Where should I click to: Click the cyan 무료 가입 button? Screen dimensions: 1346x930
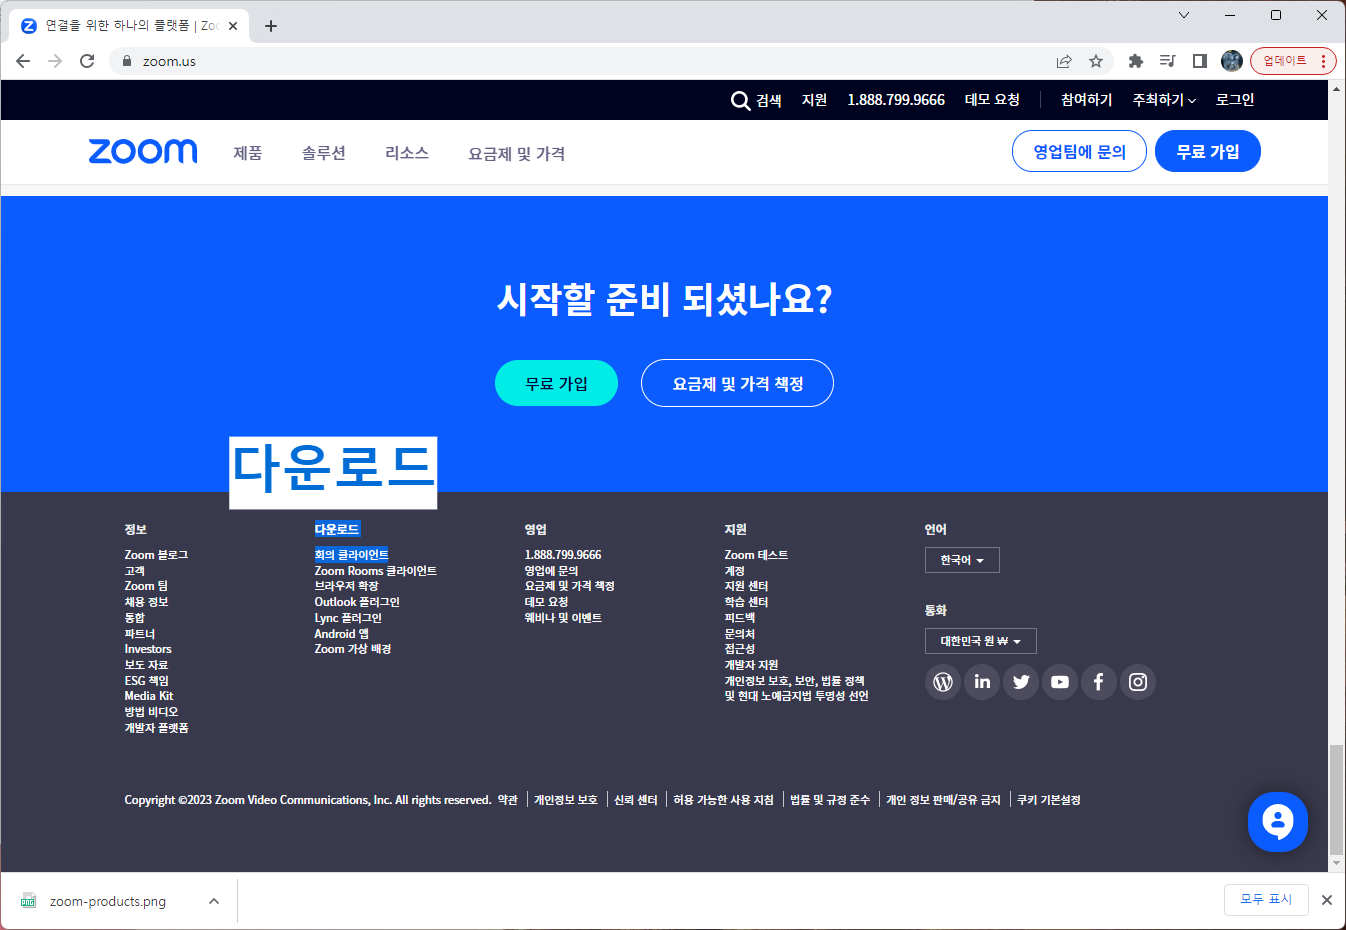tap(556, 383)
